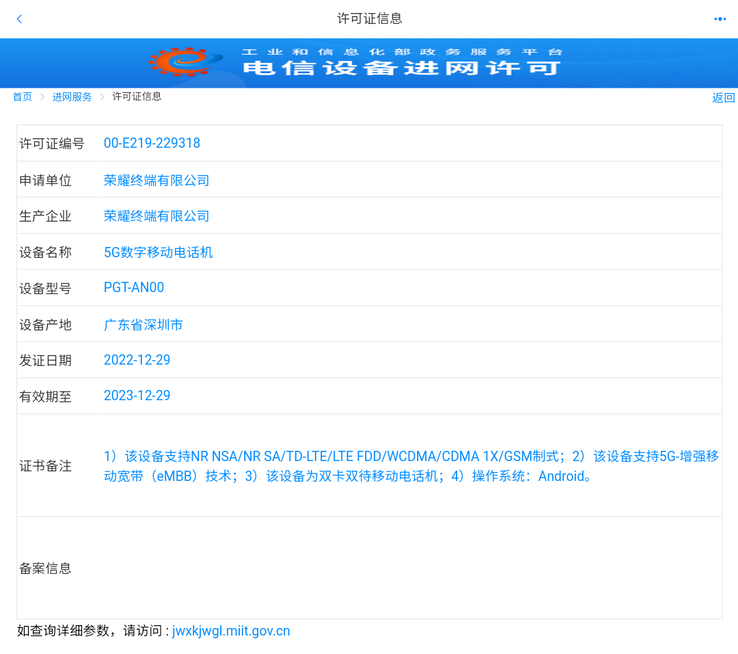Click the device model PGT-AN00
Image resolution: width=738 pixels, height=654 pixels.
pos(134,288)
